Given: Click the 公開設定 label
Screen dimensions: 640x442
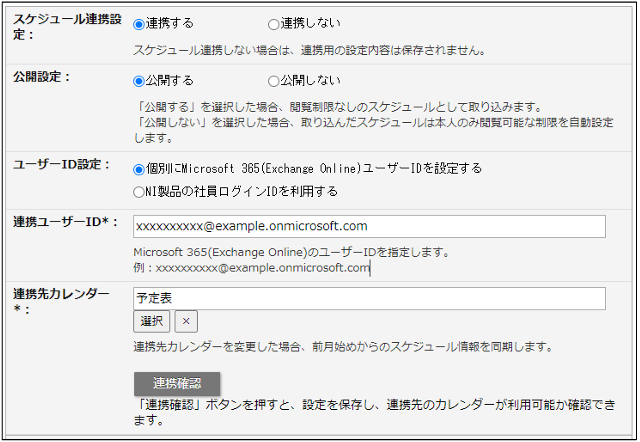Looking at the screenshot, I should (42, 76).
